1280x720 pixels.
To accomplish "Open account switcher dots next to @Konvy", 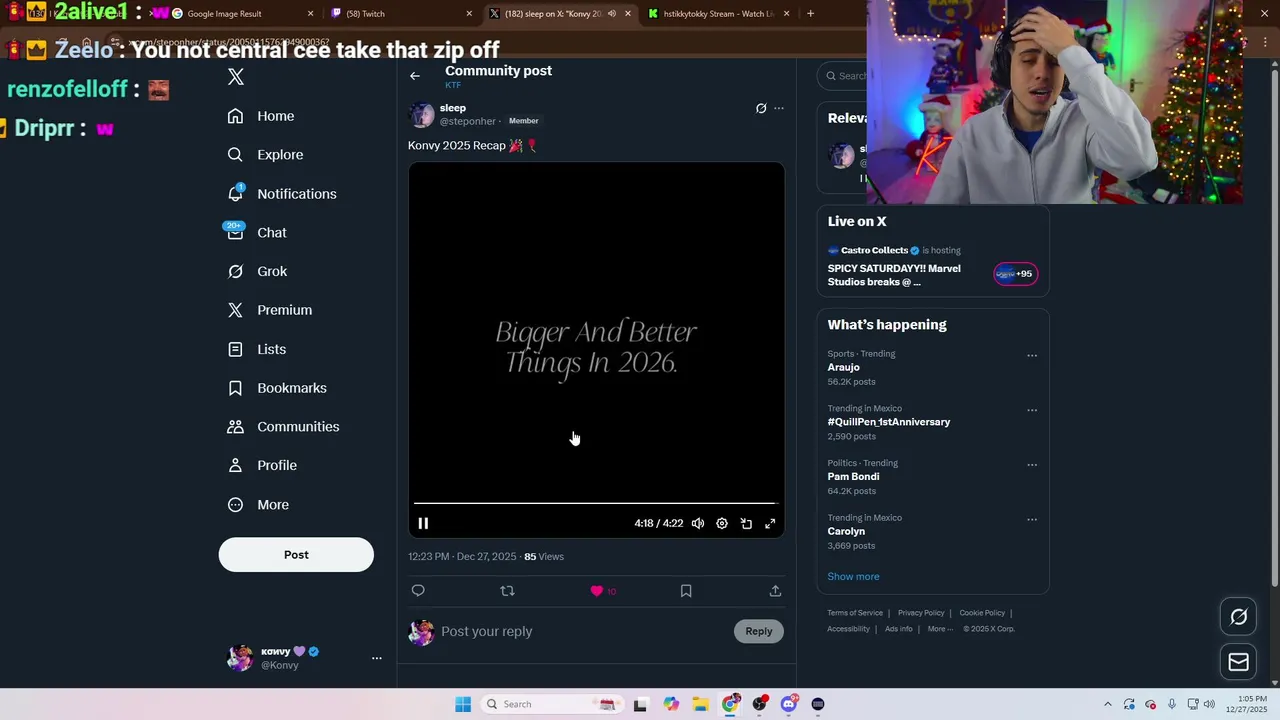I will tap(377, 658).
